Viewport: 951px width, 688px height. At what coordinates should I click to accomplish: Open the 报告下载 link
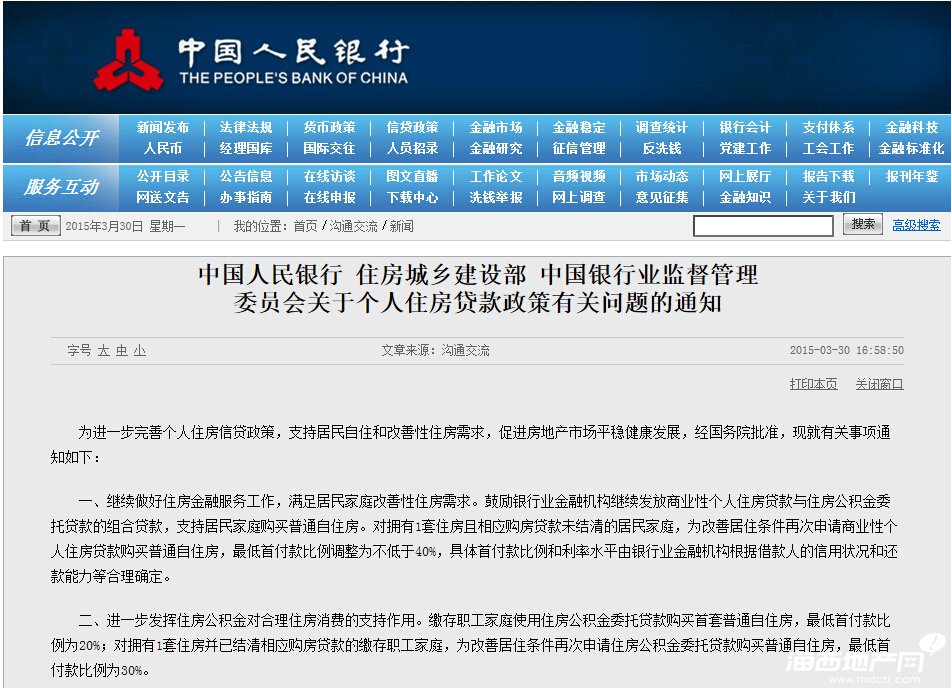click(828, 177)
